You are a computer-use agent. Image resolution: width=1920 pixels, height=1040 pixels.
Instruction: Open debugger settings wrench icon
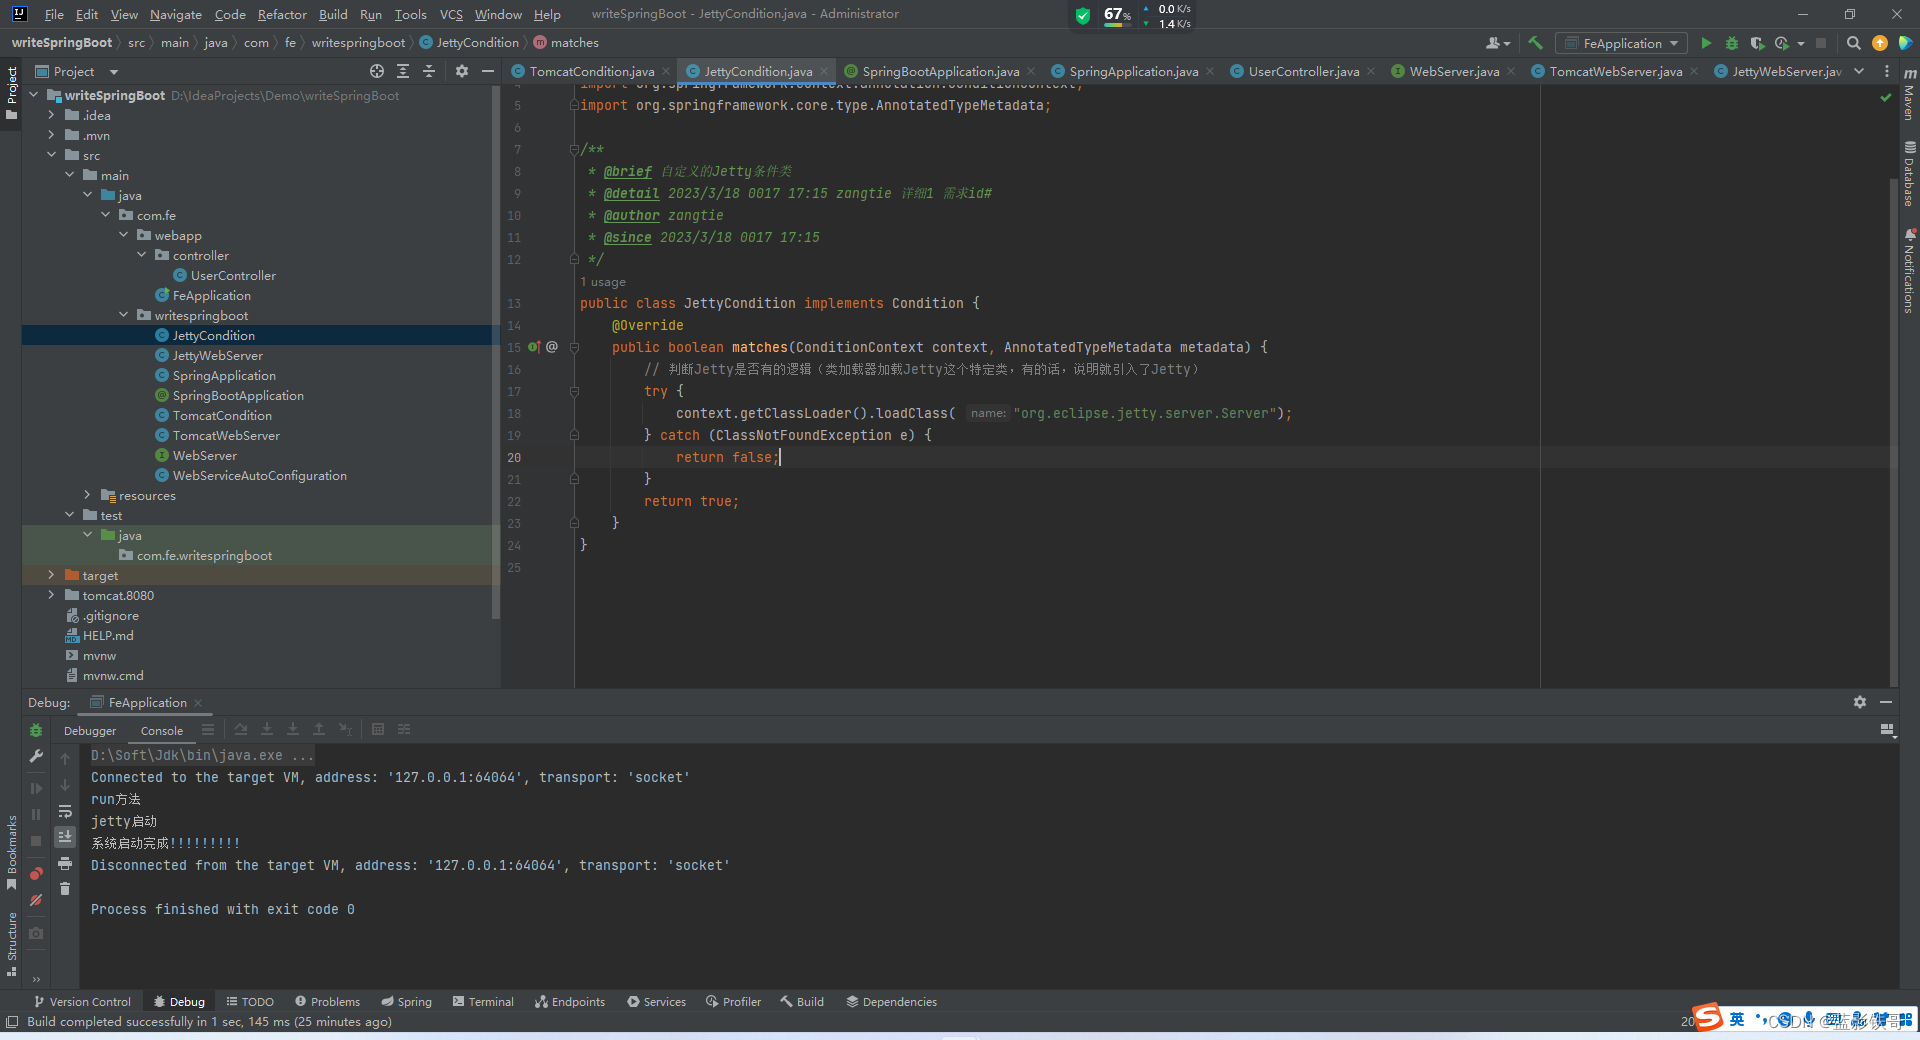[36, 756]
